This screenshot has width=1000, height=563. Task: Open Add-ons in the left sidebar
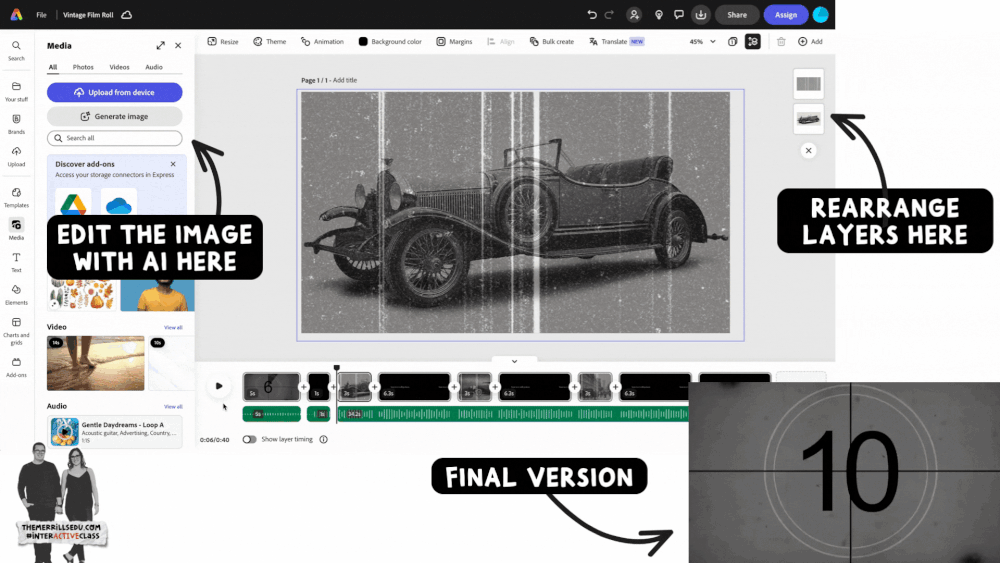(17, 368)
